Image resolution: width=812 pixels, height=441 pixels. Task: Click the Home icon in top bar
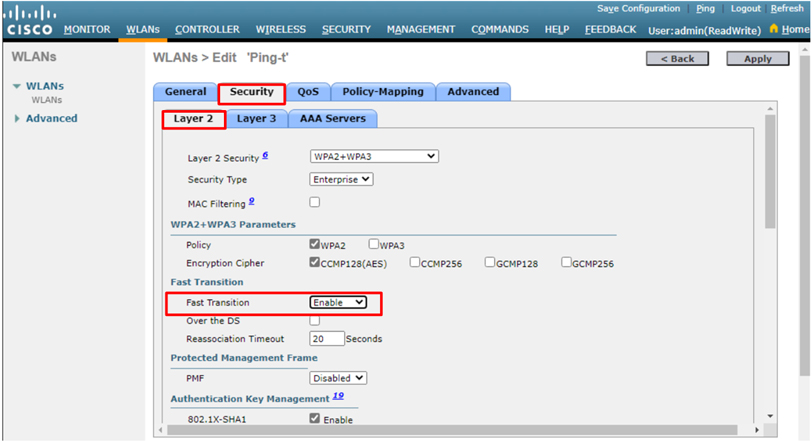pyautogui.click(x=774, y=30)
